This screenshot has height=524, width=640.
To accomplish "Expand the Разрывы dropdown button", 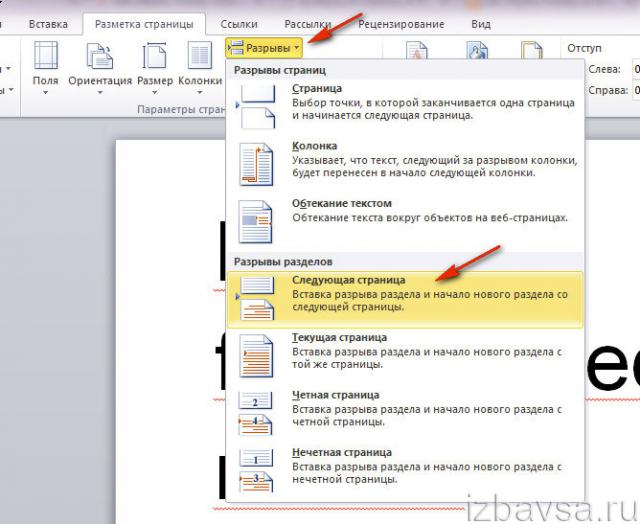I will pyautogui.click(x=264, y=47).
